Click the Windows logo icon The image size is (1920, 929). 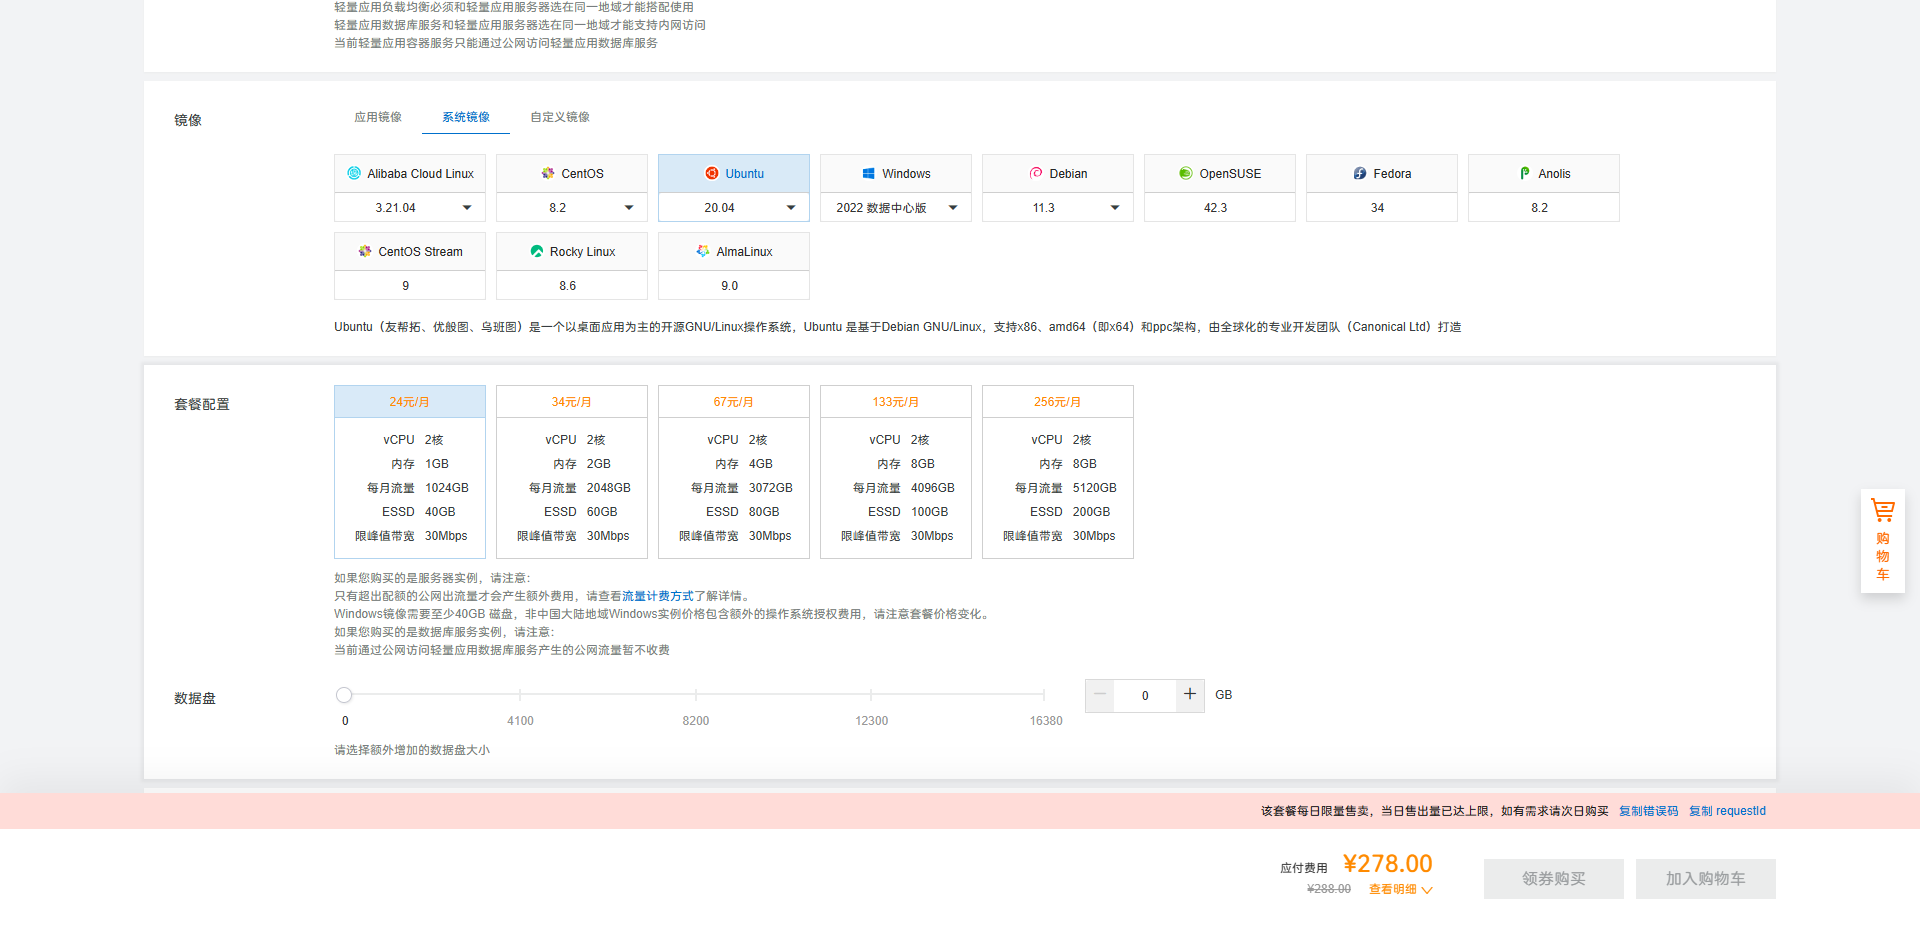[869, 173]
